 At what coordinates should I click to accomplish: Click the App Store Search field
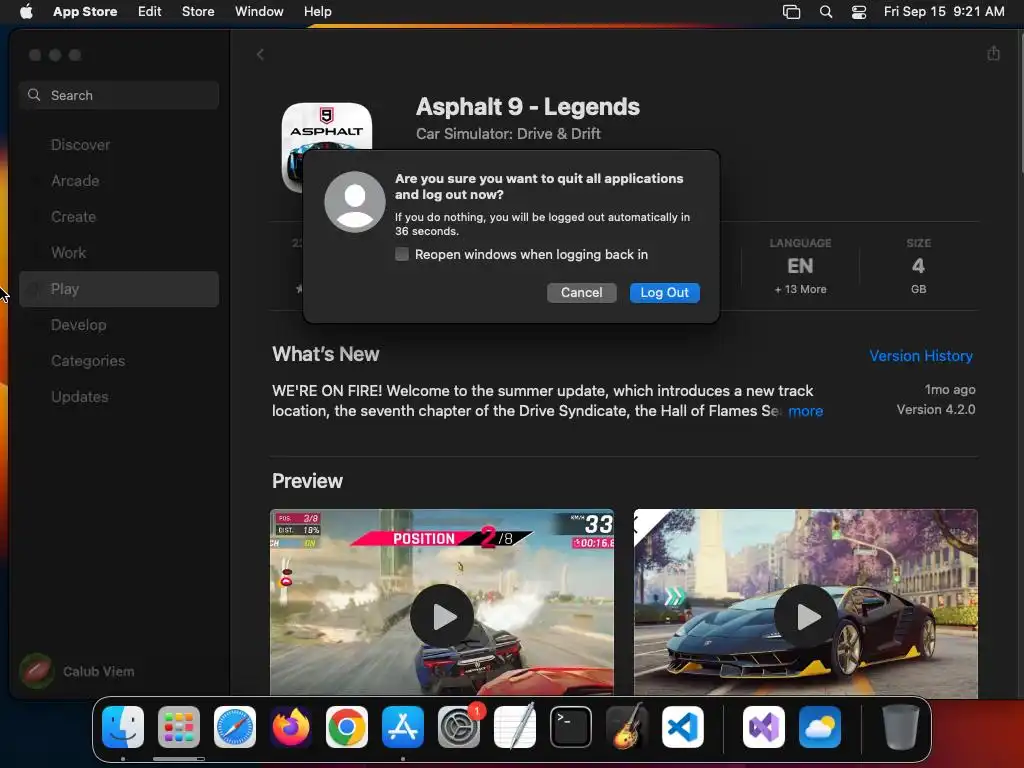coord(119,95)
